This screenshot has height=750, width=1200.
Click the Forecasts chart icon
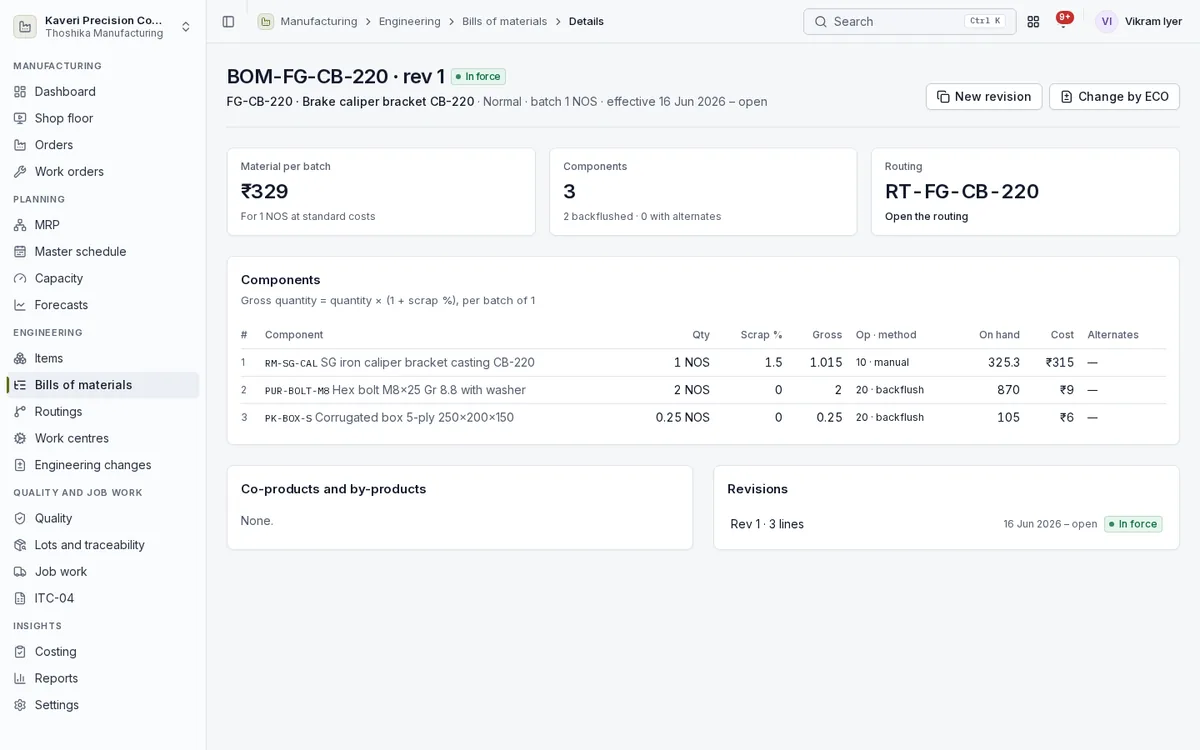[x=20, y=305]
